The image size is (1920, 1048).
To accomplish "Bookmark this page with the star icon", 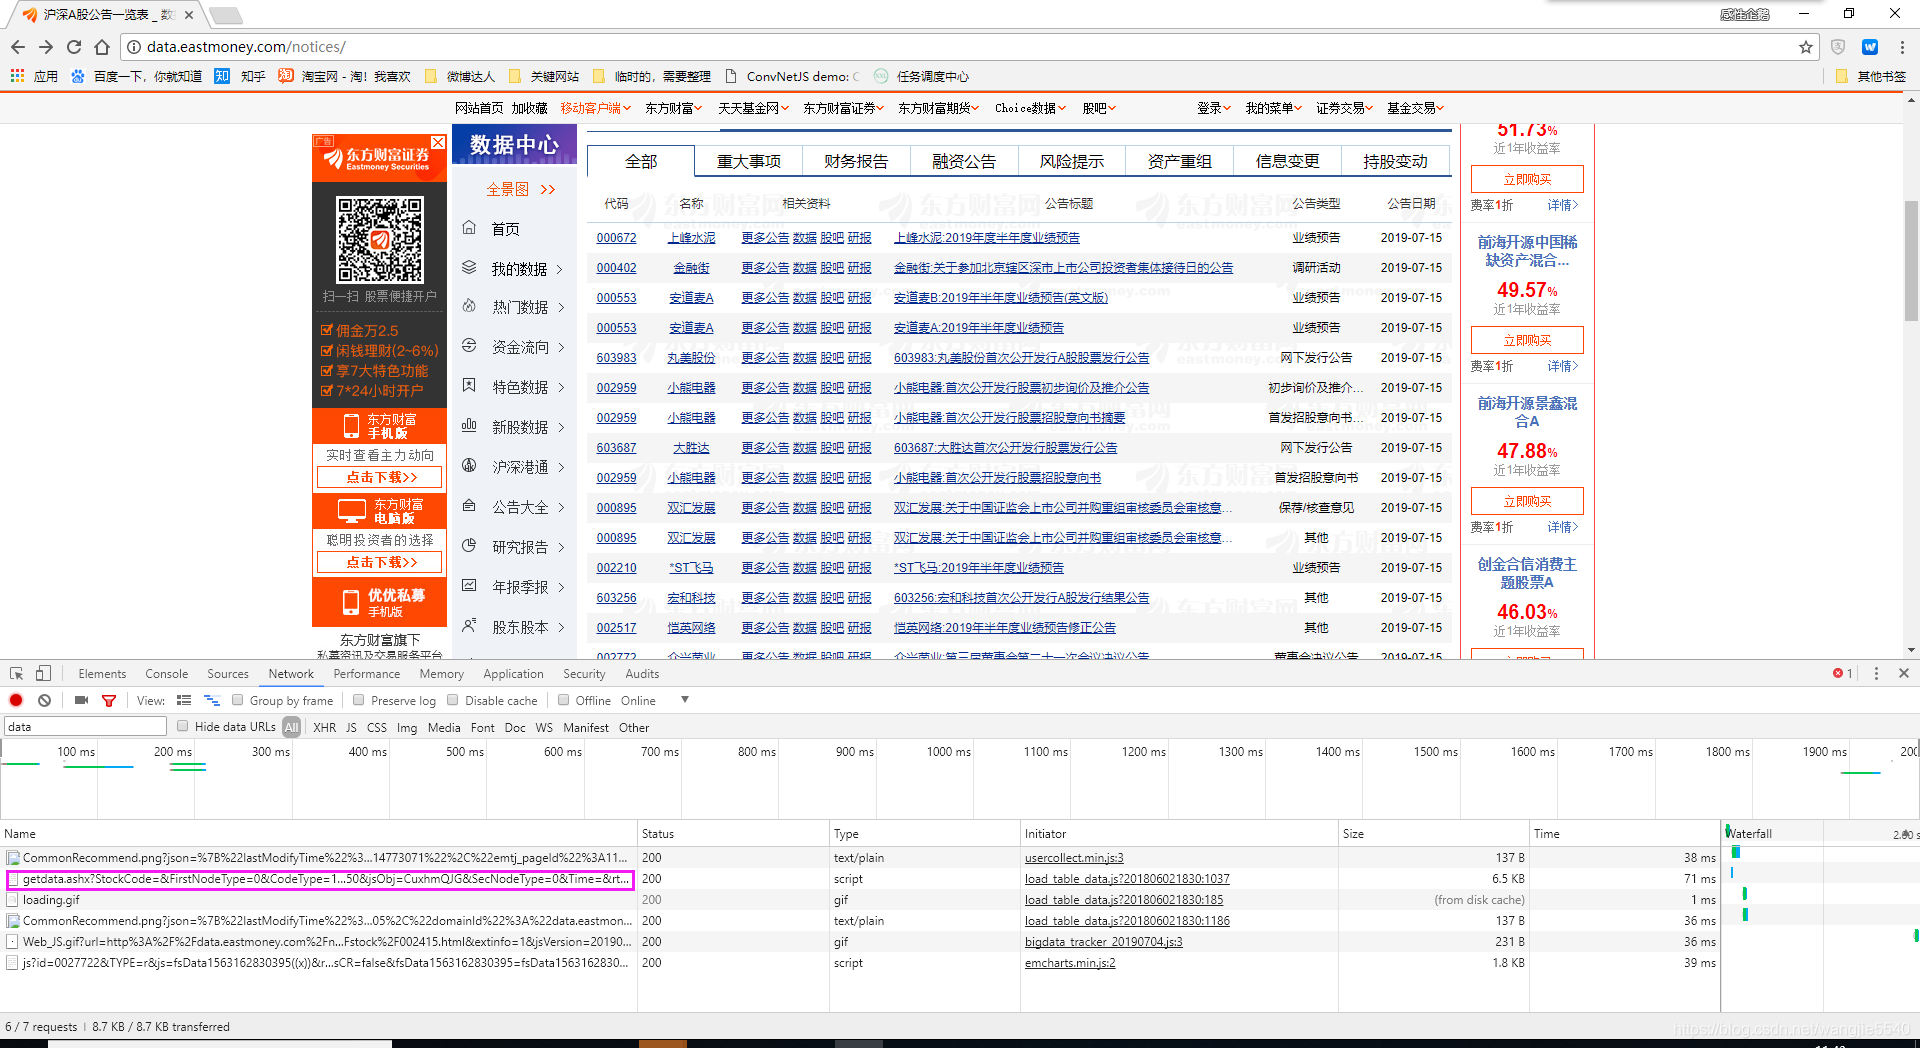I will point(1806,47).
